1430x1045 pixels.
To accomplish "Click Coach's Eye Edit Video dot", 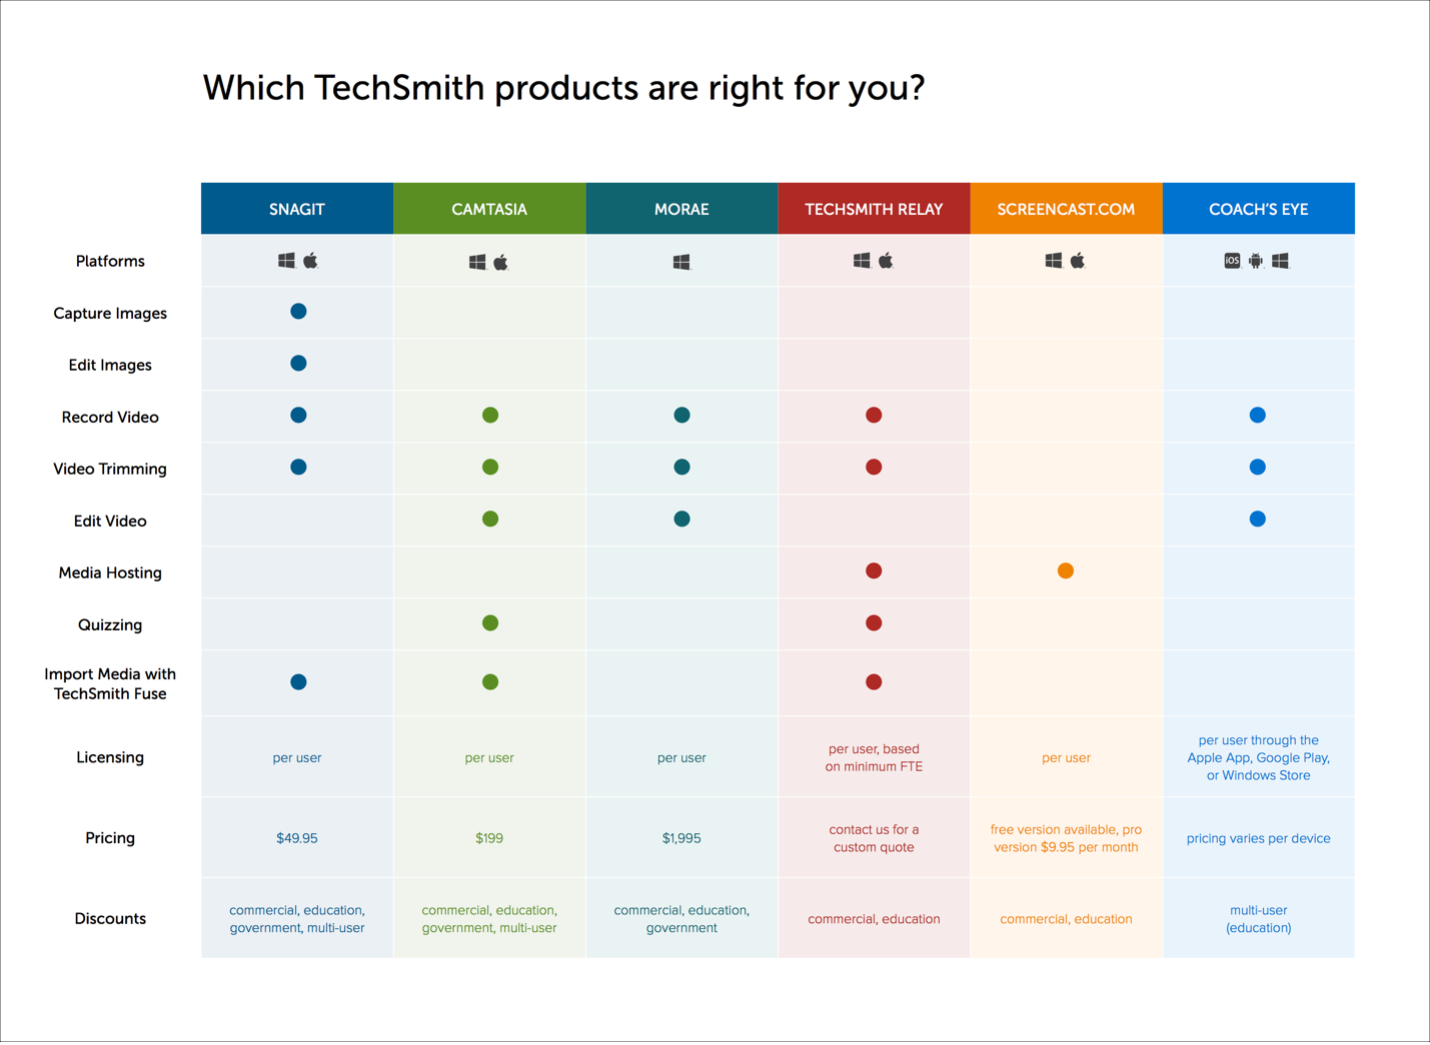I will [1258, 519].
